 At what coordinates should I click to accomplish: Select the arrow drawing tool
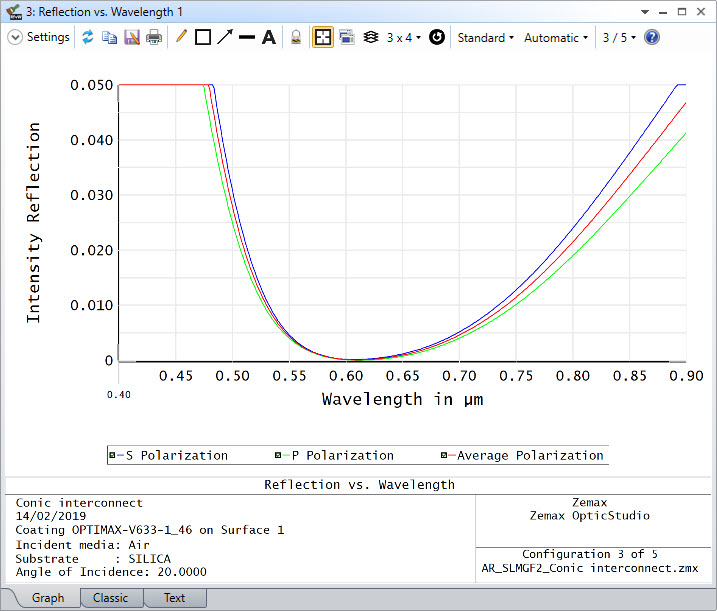click(x=225, y=37)
